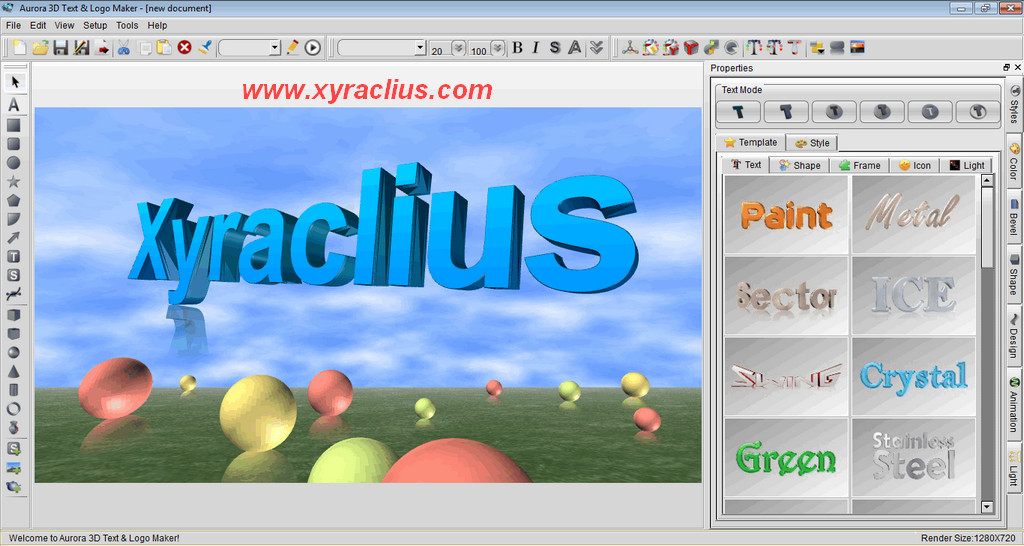The image size is (1024, 546).
Task: Select the 3D sphere tool
Action: [14, 352]
